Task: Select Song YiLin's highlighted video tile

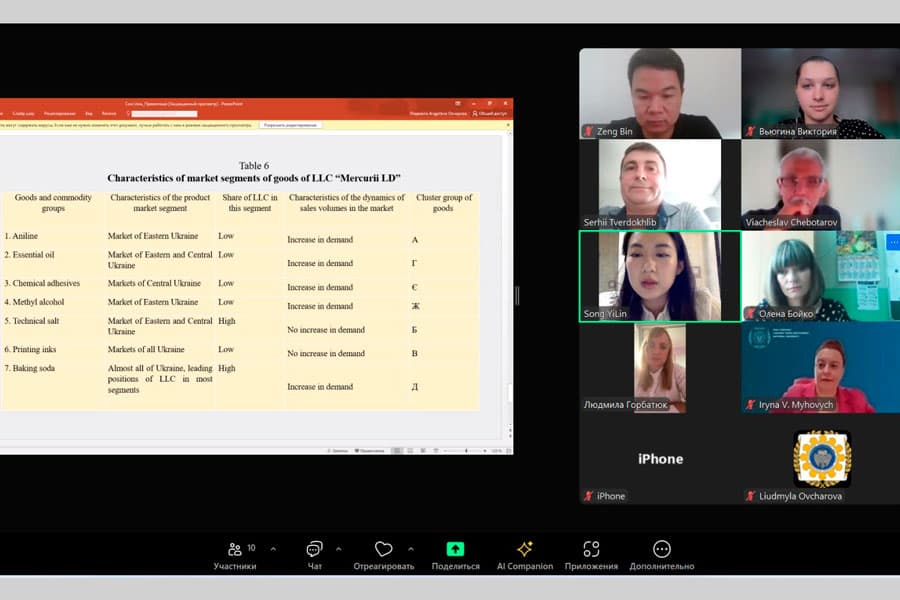Action: click(660, 276)
